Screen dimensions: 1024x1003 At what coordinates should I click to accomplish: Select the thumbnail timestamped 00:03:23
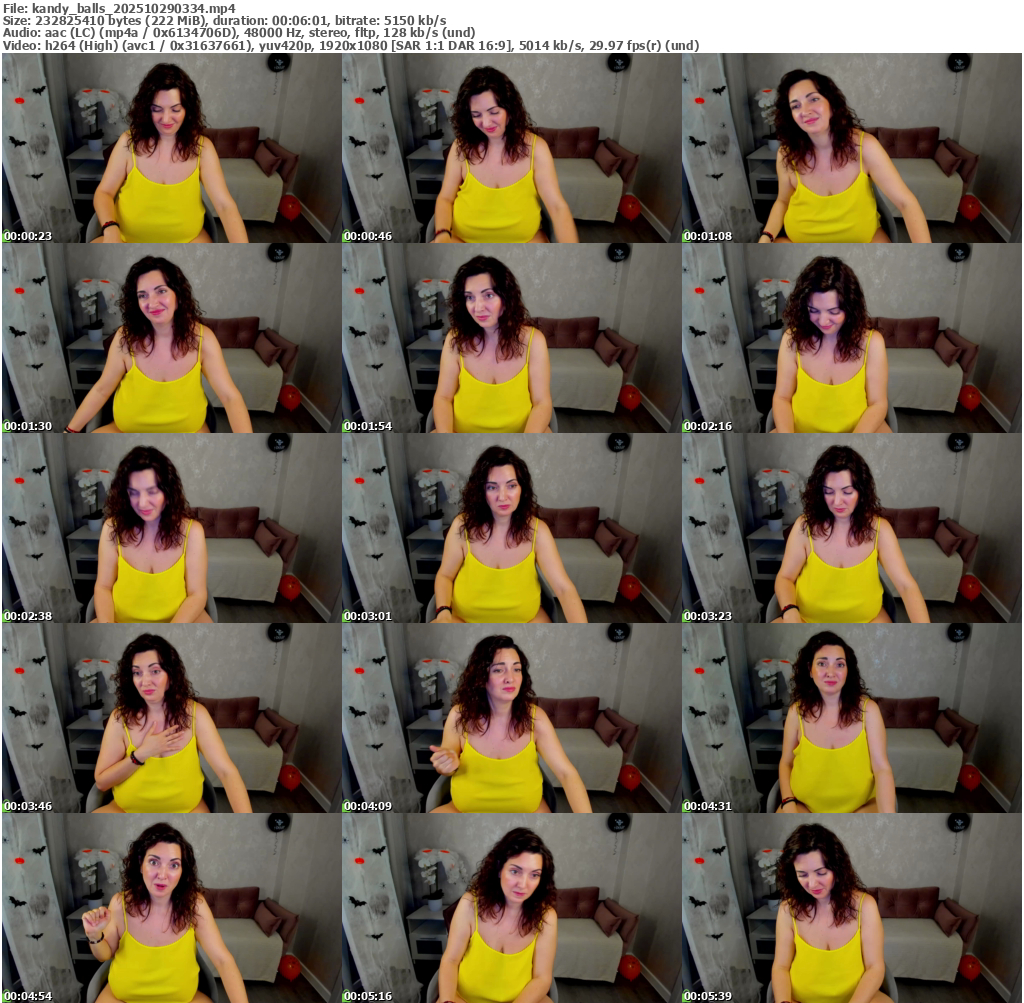852,528
